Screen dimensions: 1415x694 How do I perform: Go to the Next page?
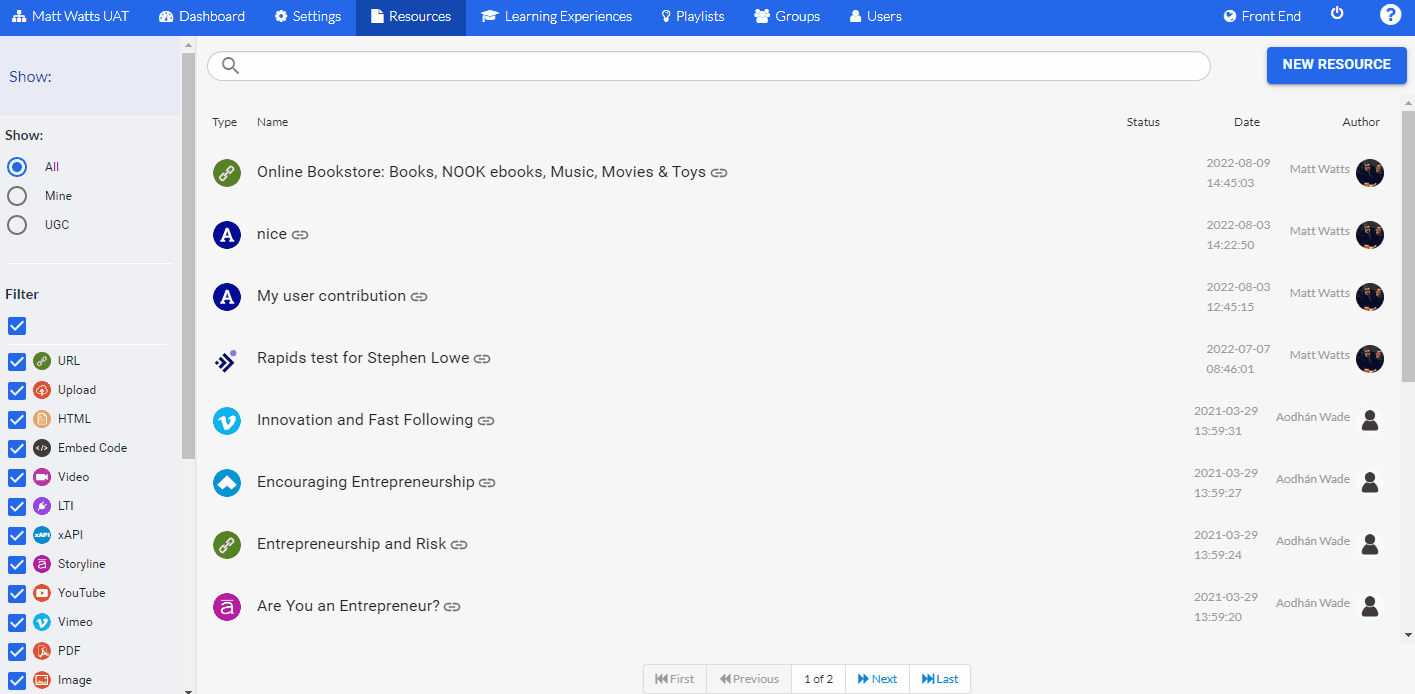877,679
